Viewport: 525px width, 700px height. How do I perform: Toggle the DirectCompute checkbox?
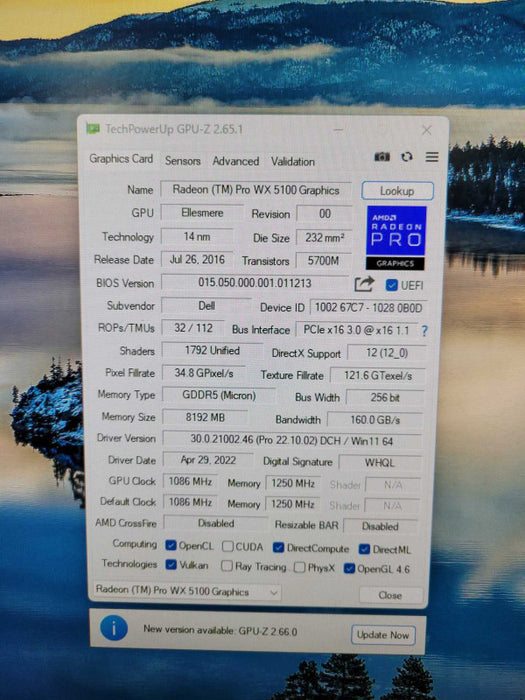tap(279, 547)
